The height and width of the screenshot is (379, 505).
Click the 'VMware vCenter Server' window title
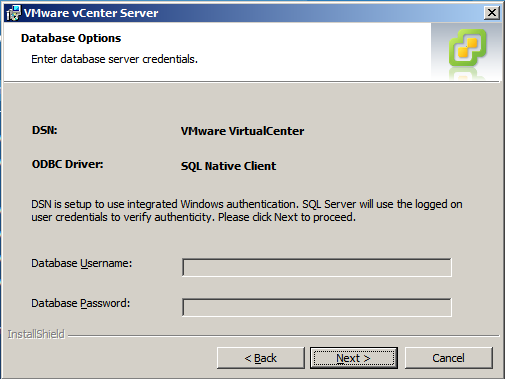pyautogui.click(x=91, y=13)
